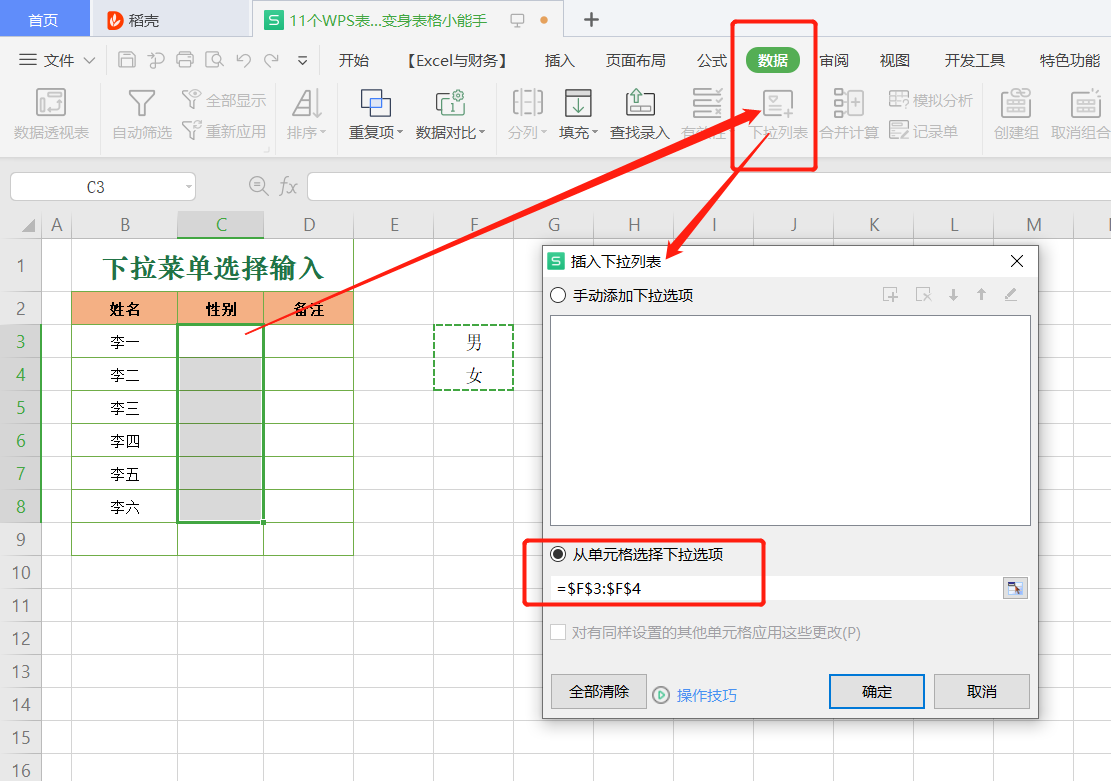Click cell F3 containing 男
This screenshot has height=781, width=1111.
point(473,342)
